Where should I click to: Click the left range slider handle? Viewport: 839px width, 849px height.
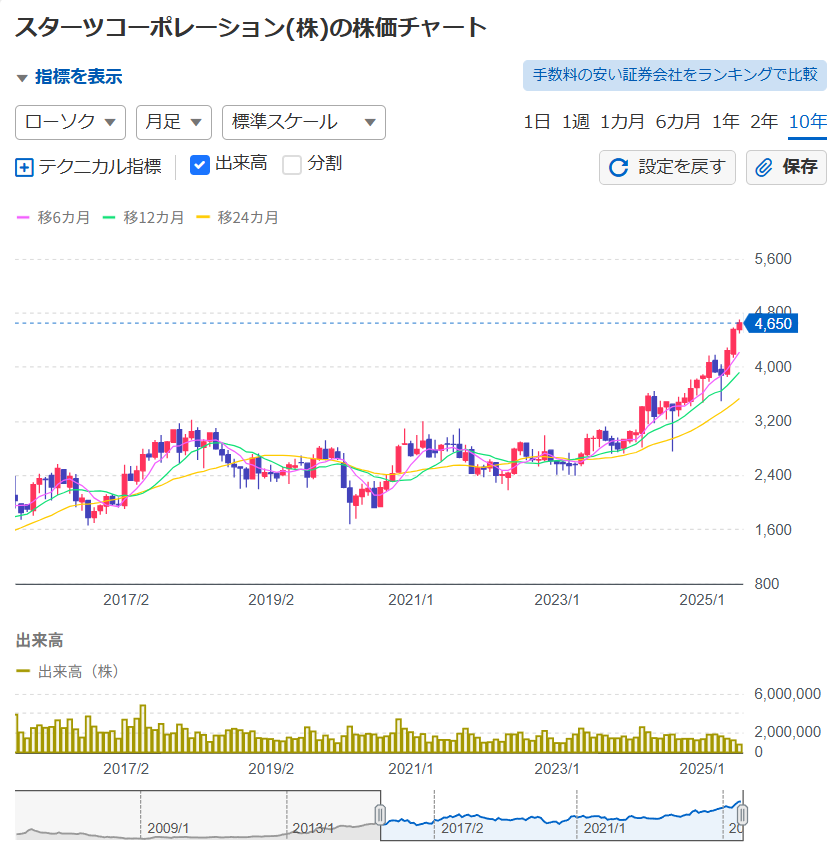381,814
